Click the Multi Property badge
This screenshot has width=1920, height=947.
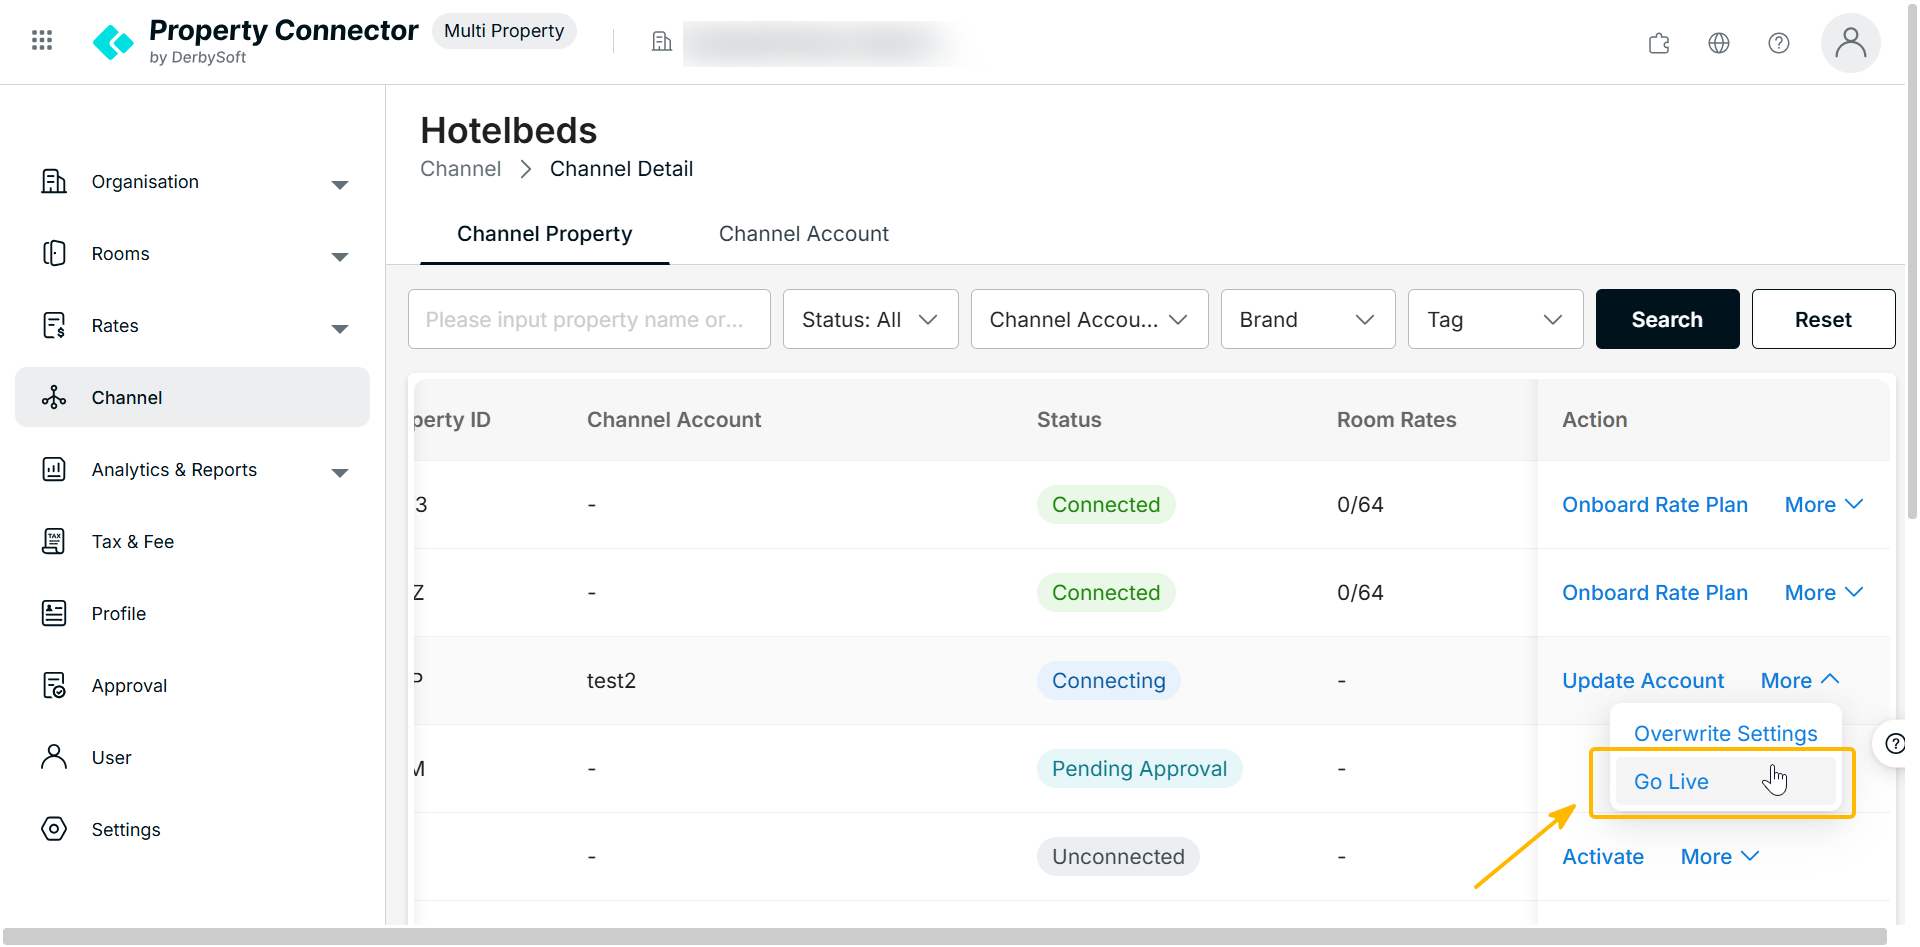tap(504, 31)
